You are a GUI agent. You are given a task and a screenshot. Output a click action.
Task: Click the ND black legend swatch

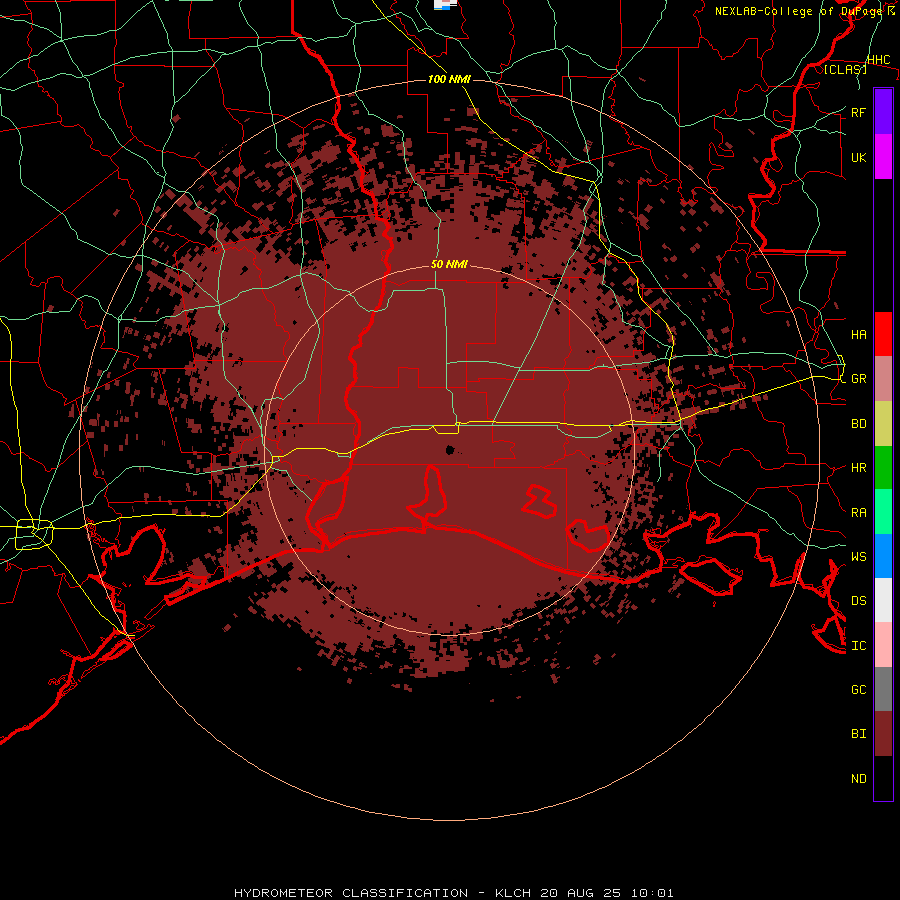(883, 778)
